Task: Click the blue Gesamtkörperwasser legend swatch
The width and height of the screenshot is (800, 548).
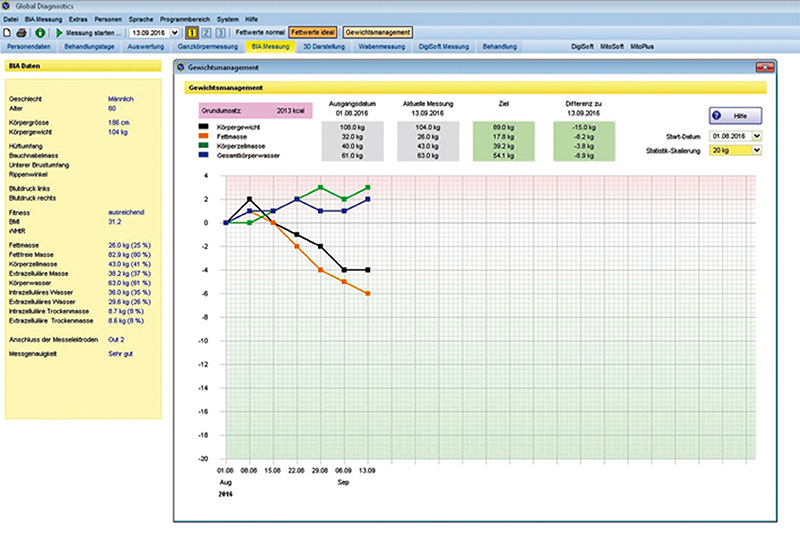Action: (204, 155)
